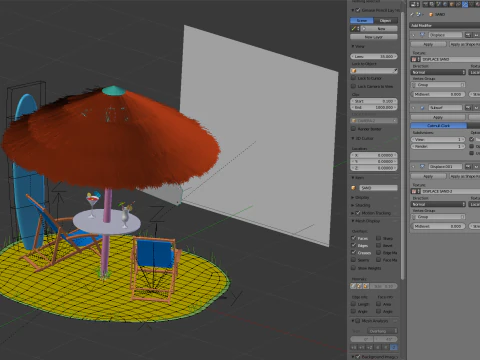Screen dimensions: 480x360
Task: Collapse the View panel section
Action: pos(353,46)
